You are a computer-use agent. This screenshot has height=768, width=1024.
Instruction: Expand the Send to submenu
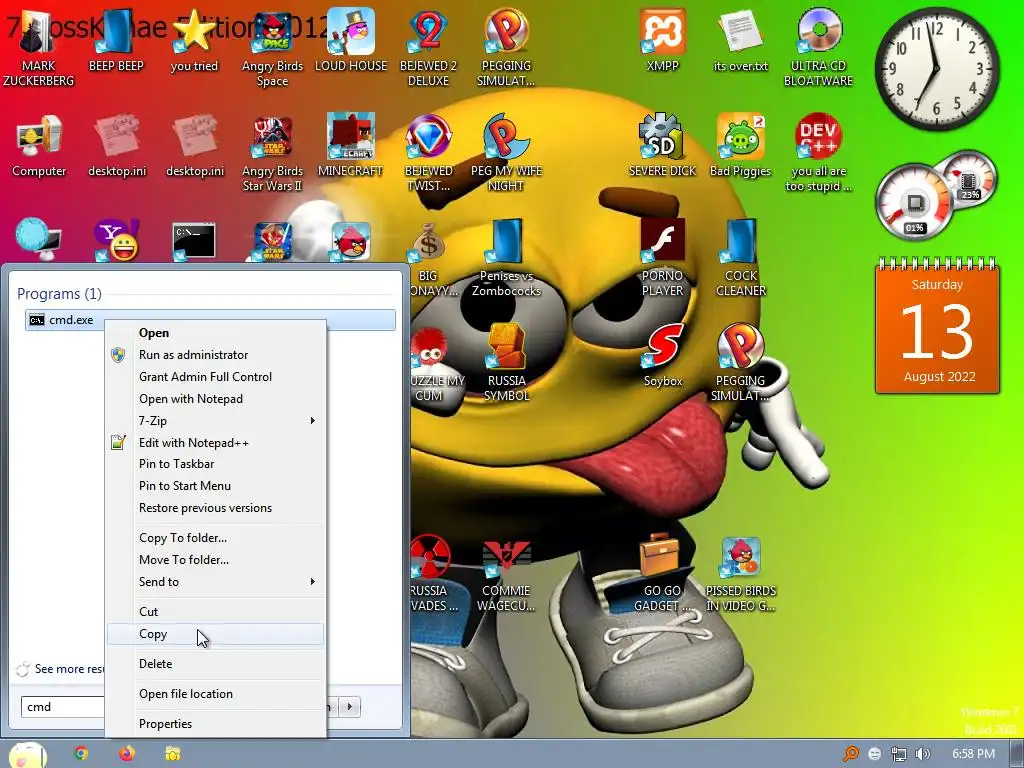(216, 582)
